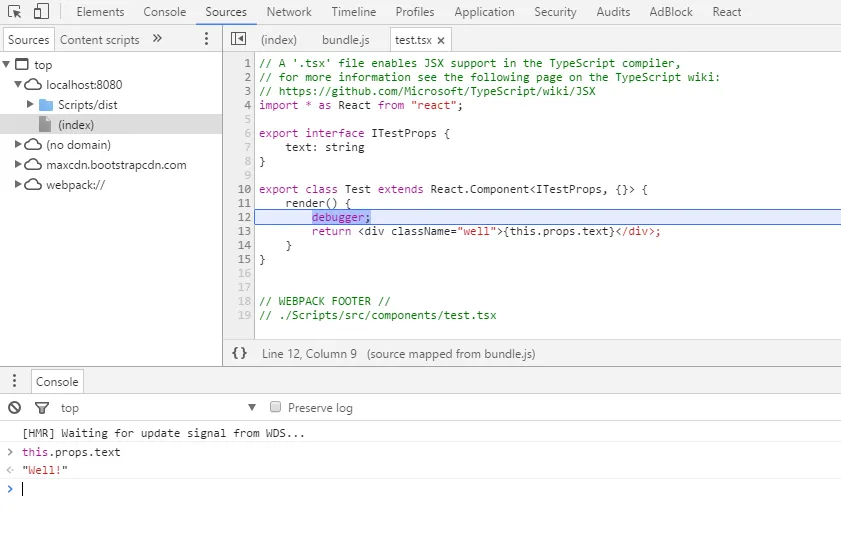Open the Network panel

click(289, 12)
